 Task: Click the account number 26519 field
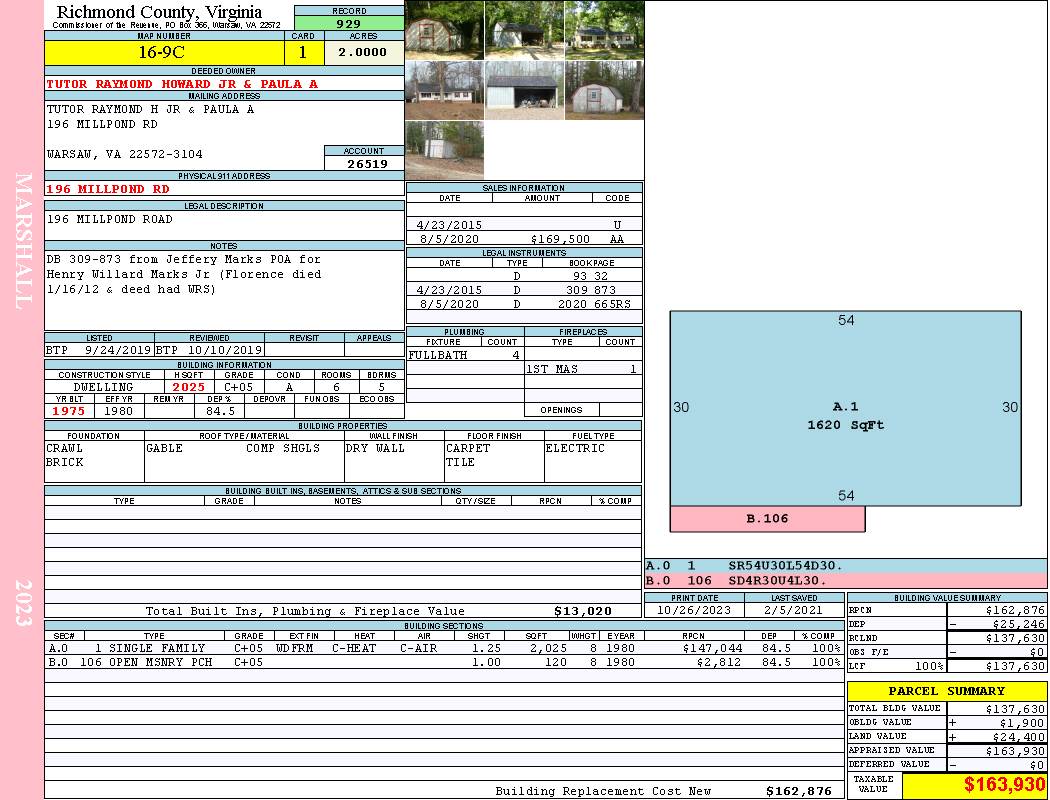point(364,163)
